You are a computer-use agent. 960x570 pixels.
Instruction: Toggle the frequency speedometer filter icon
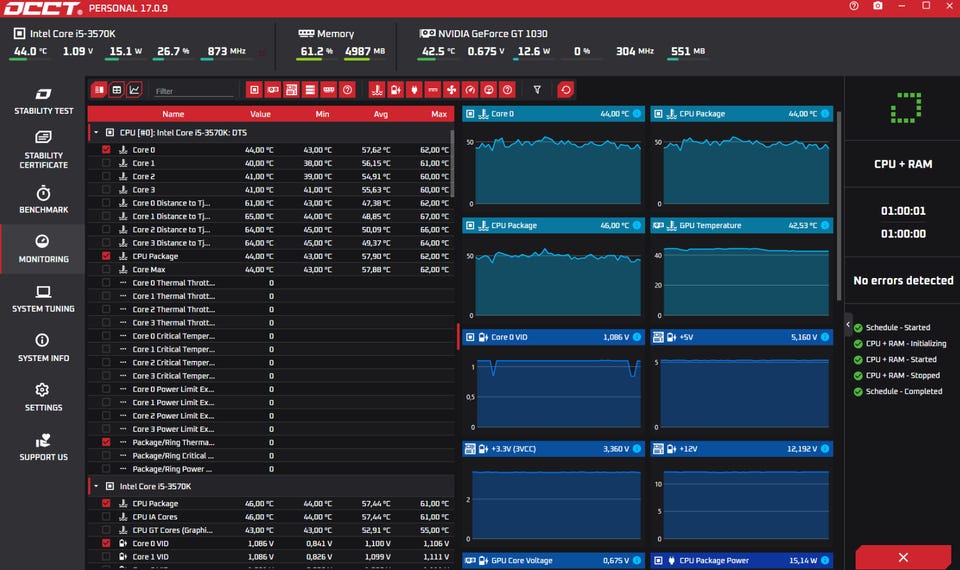(x=470, y=90)
